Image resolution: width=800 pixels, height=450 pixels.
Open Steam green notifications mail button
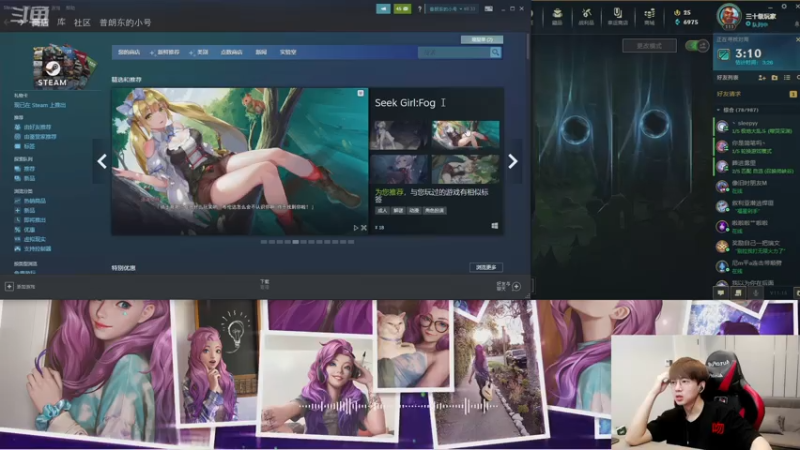(x=402, y=9)
